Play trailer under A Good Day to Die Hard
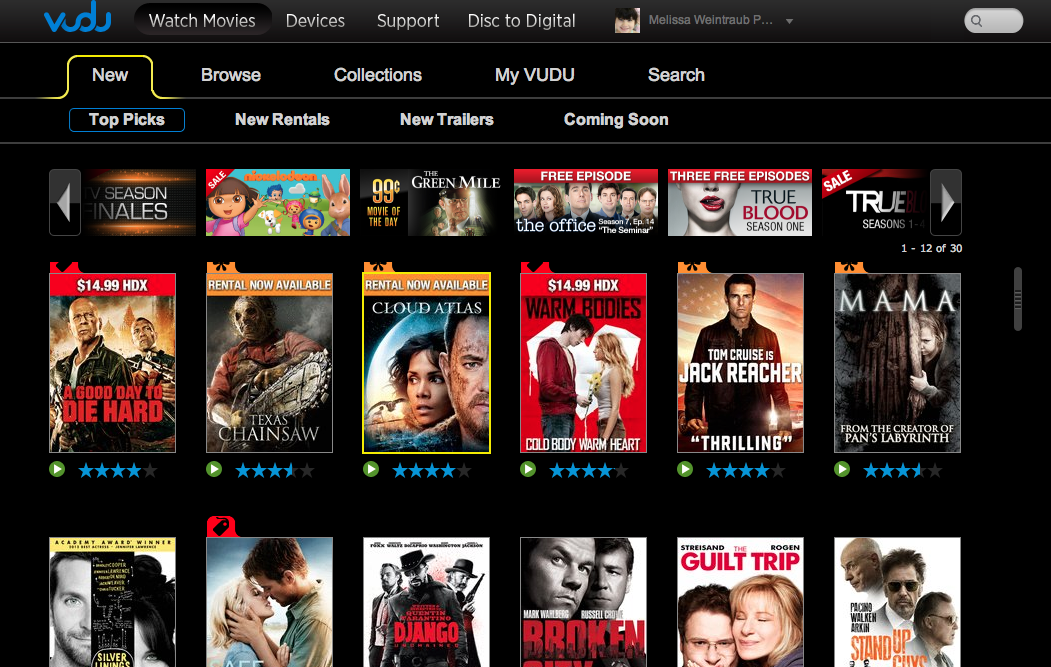The width and height of the screenshot is (1051, 667). click(57, 469)
